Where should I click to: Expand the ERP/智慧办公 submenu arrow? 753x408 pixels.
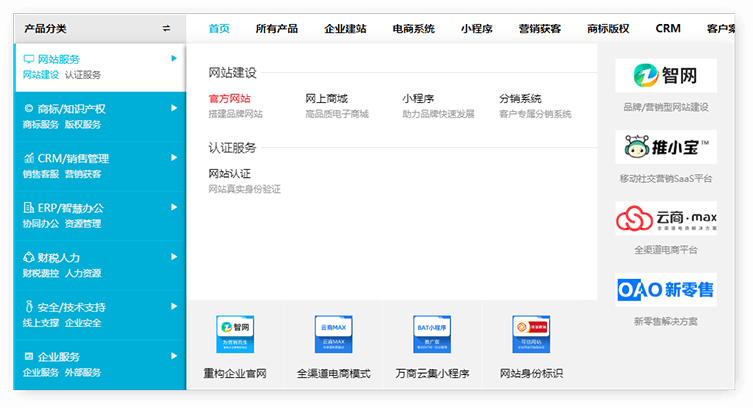tap(174, 207)
